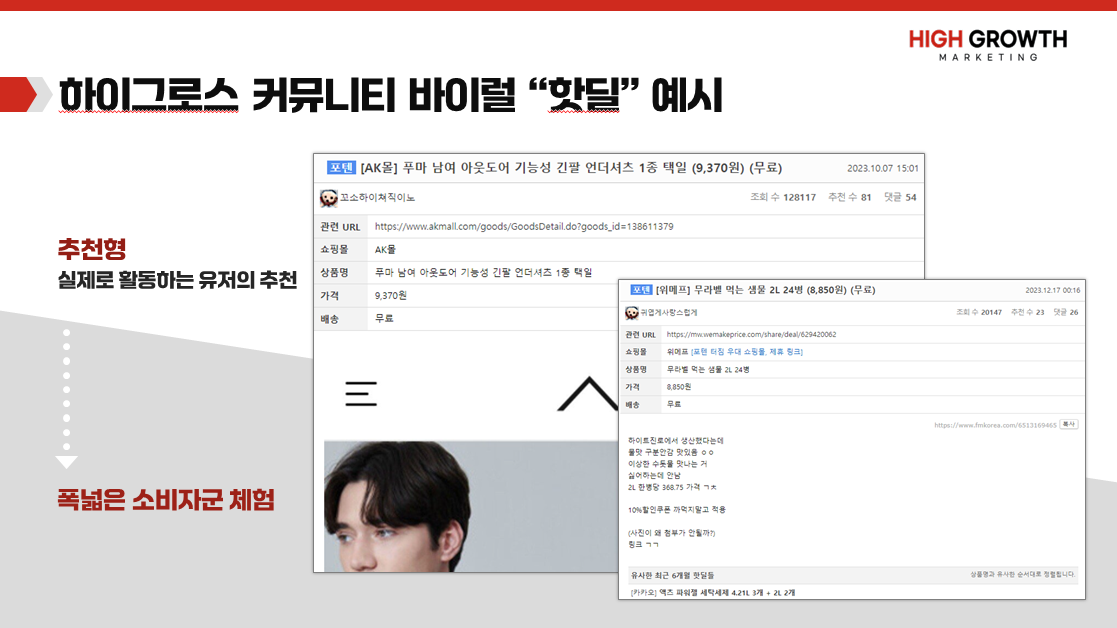The height and width of the screenshot is (628, 1117).
Task: Click the 복사 copy button next to fmkorea URL
Action: pos(1069,424)
